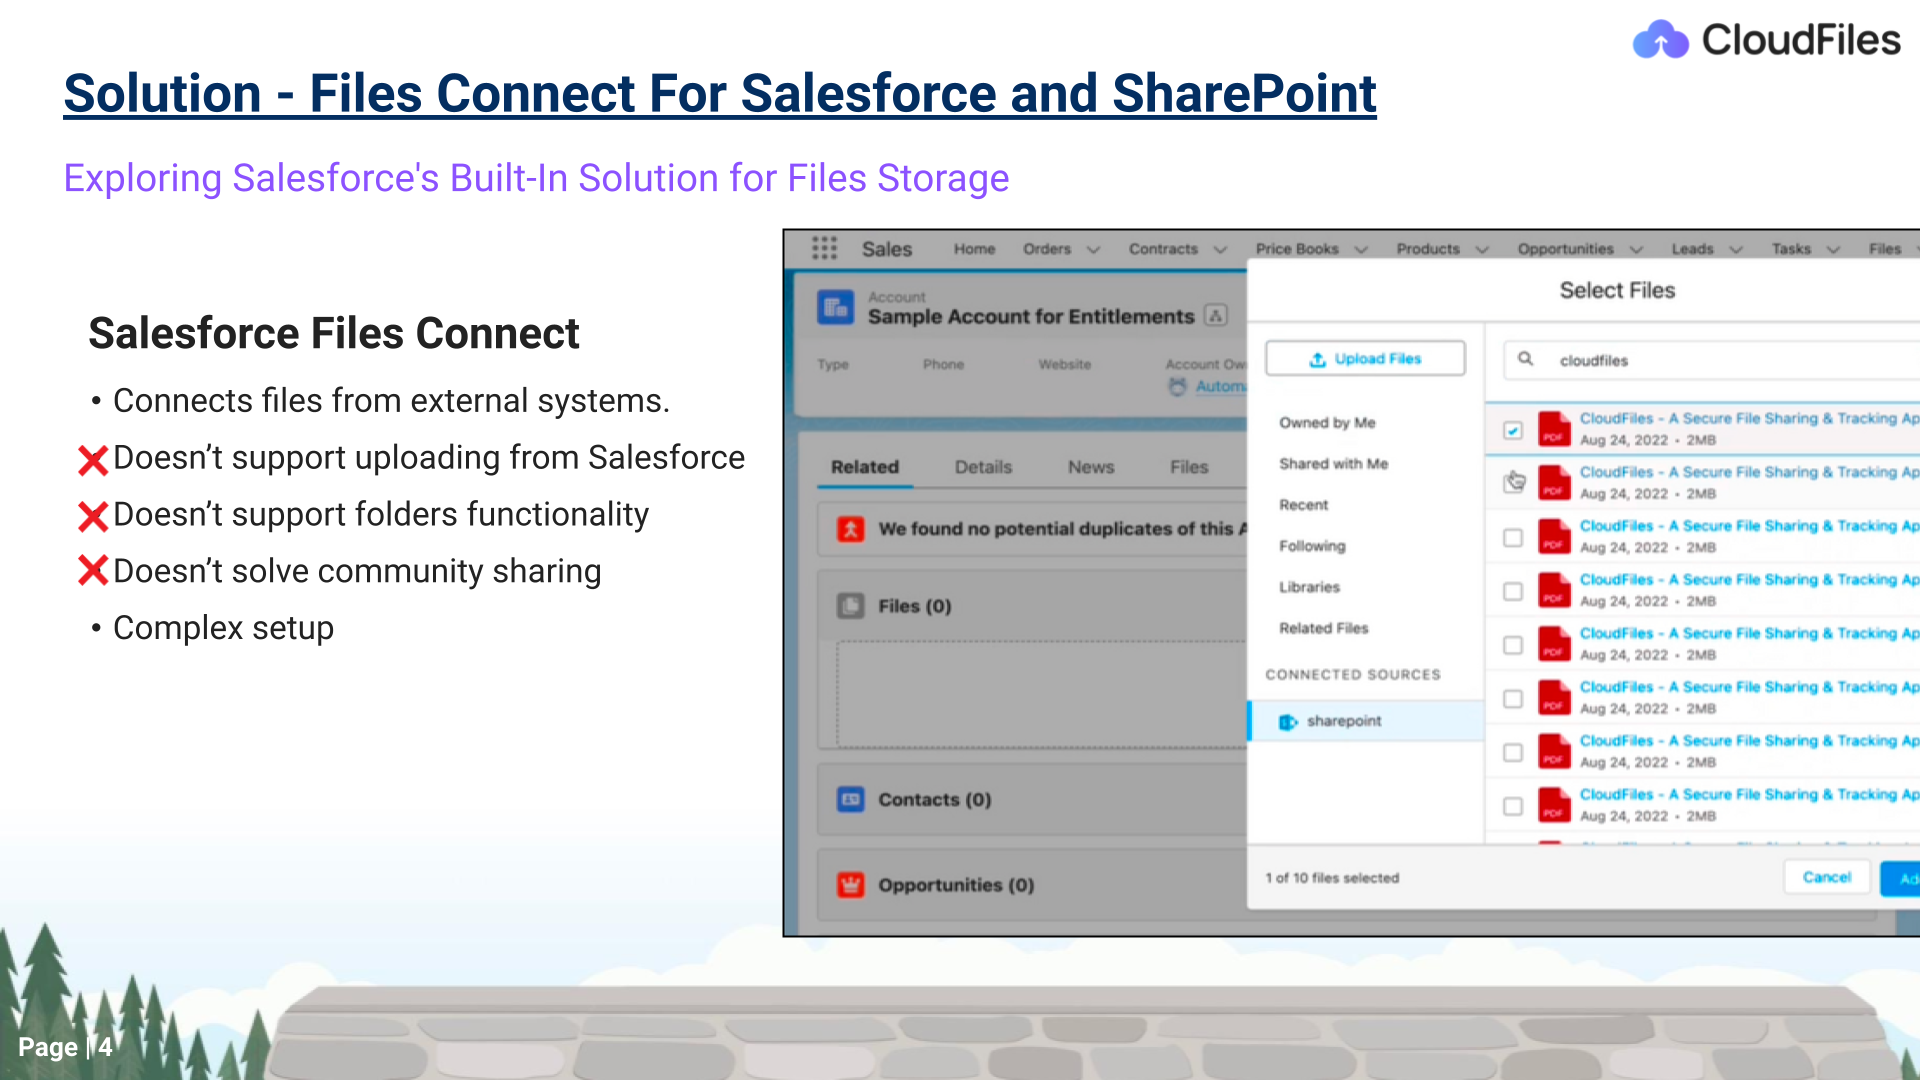Open the account hierarchy icon beside the account name

pos(1215,316)
